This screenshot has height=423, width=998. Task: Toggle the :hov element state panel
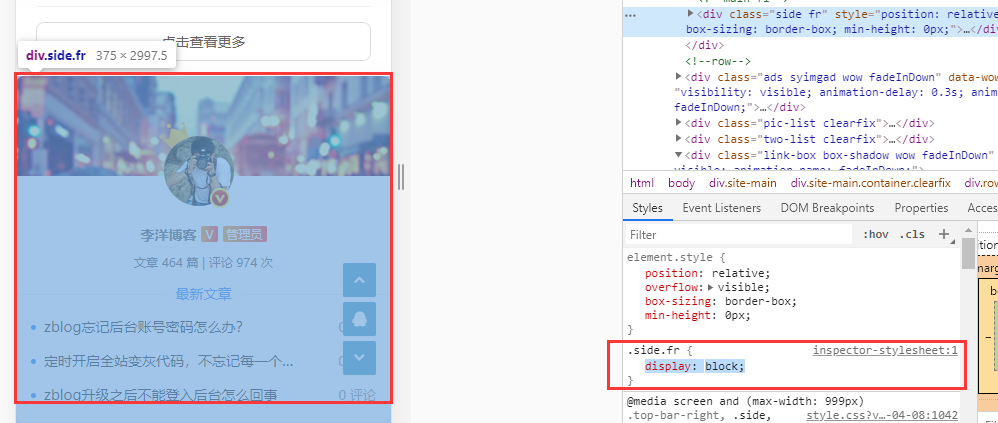[x=874, y=234]
